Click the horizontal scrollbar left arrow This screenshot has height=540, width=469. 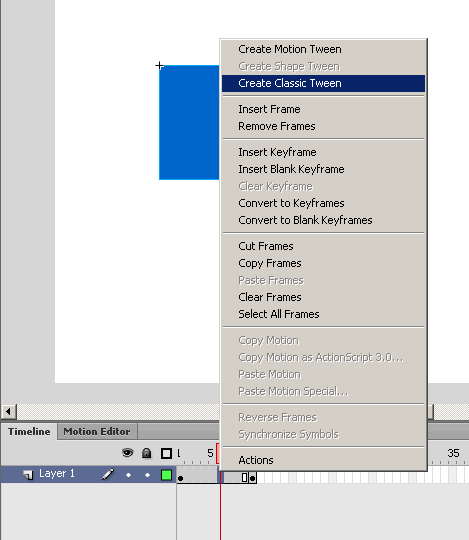9,411
